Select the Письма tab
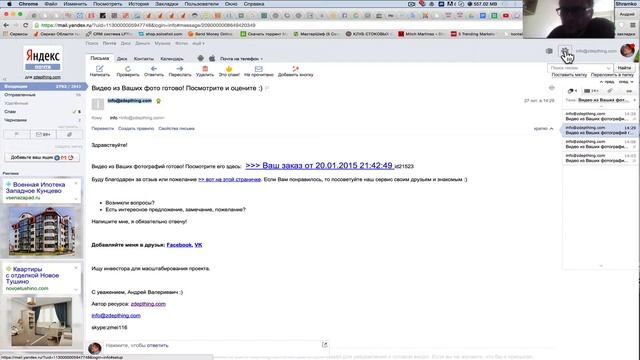Image resolution: width=640 pixels, height=360 pixels. pyautogui.click(x=100, y=58)
